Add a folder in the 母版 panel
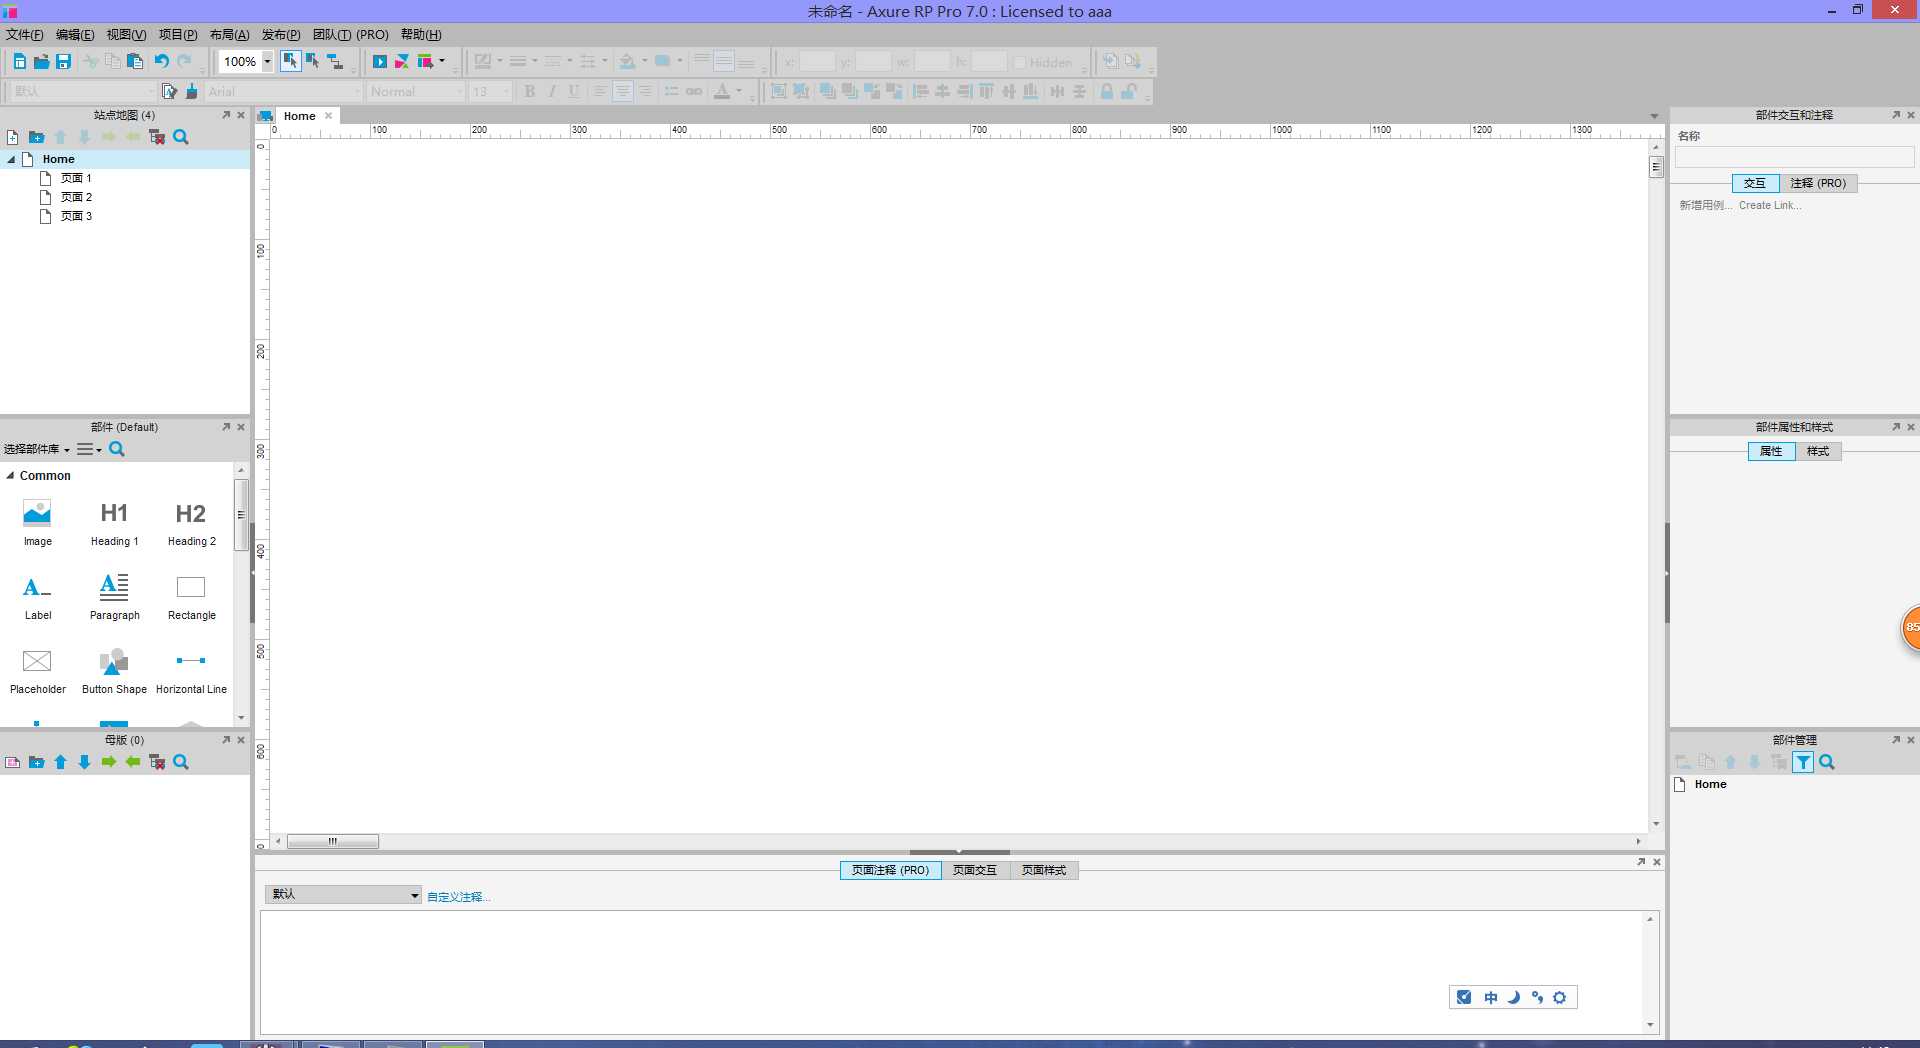 37,762
